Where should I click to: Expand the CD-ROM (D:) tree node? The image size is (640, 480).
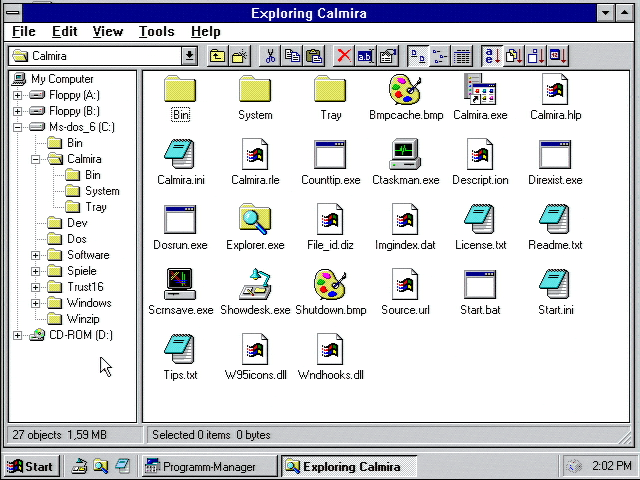[18, 335]
